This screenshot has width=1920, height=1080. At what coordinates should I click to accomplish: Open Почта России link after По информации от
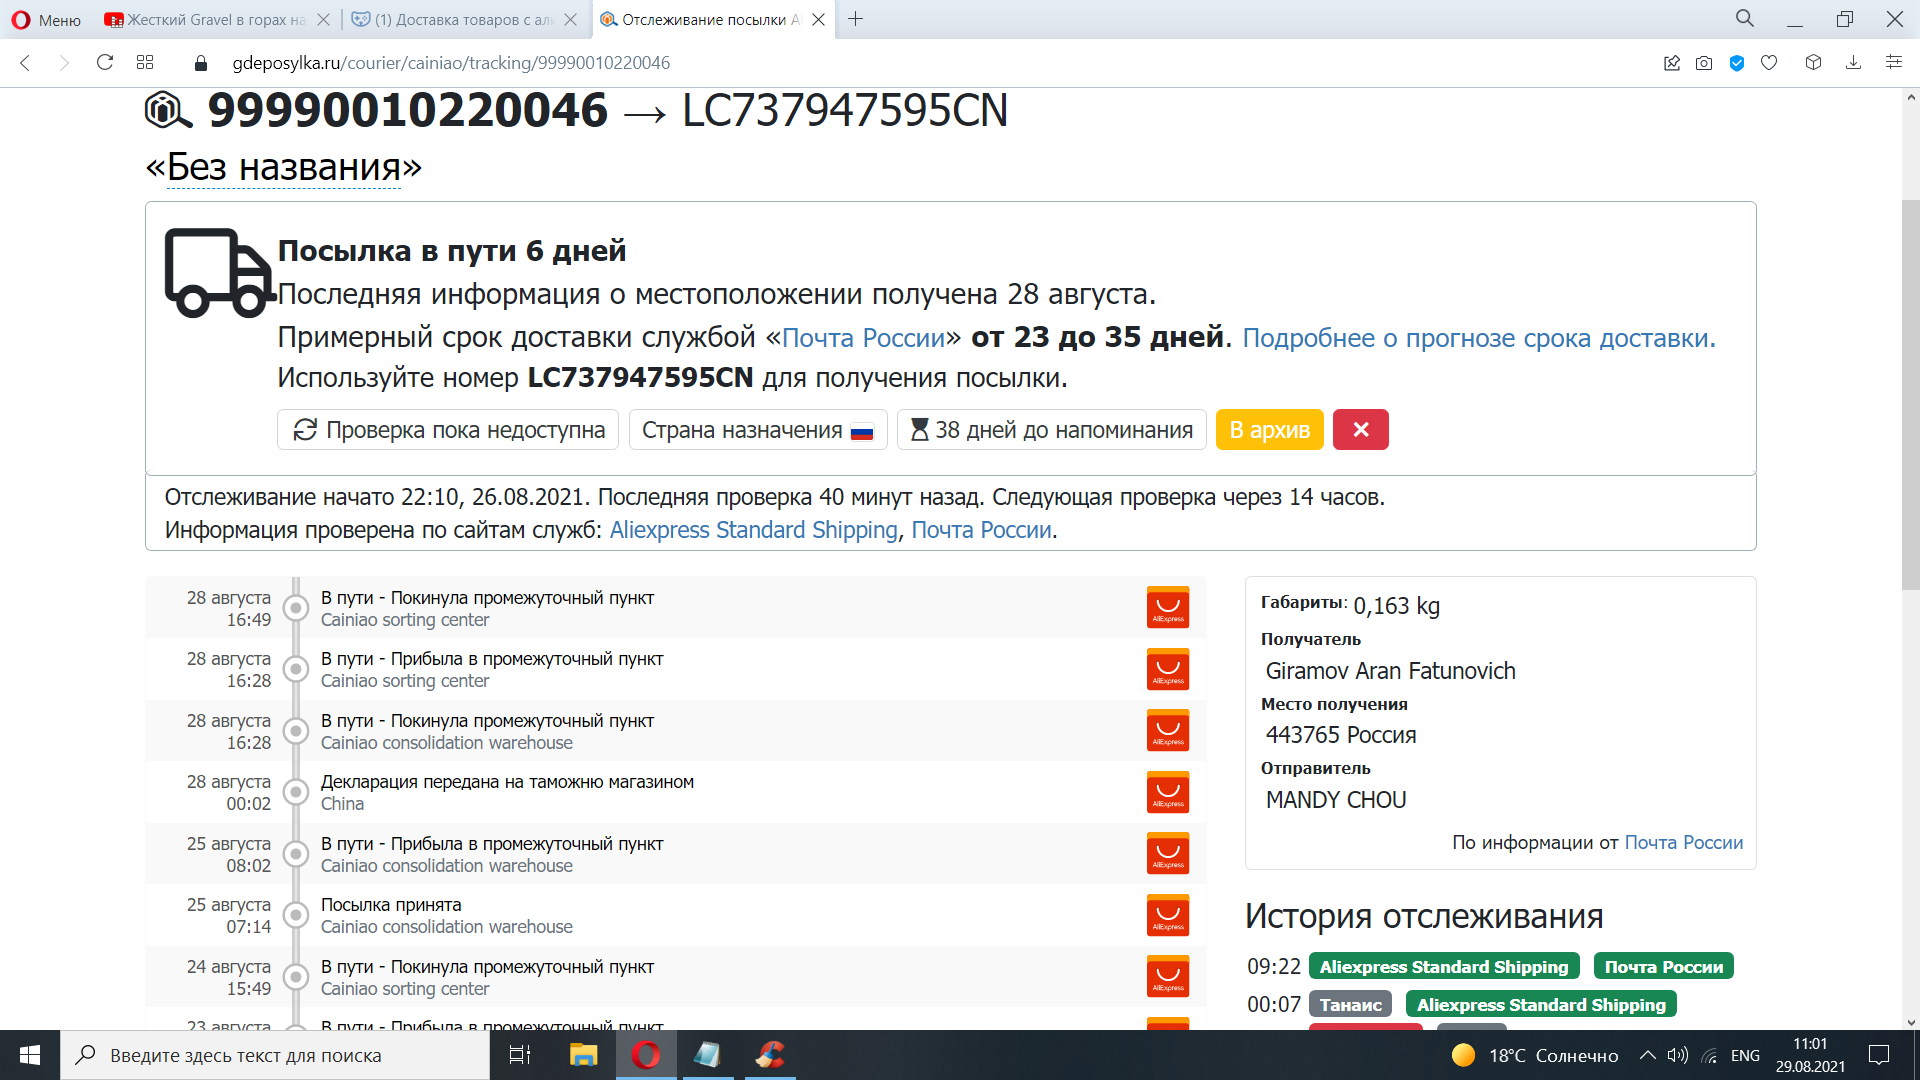tap(1684, 843)
